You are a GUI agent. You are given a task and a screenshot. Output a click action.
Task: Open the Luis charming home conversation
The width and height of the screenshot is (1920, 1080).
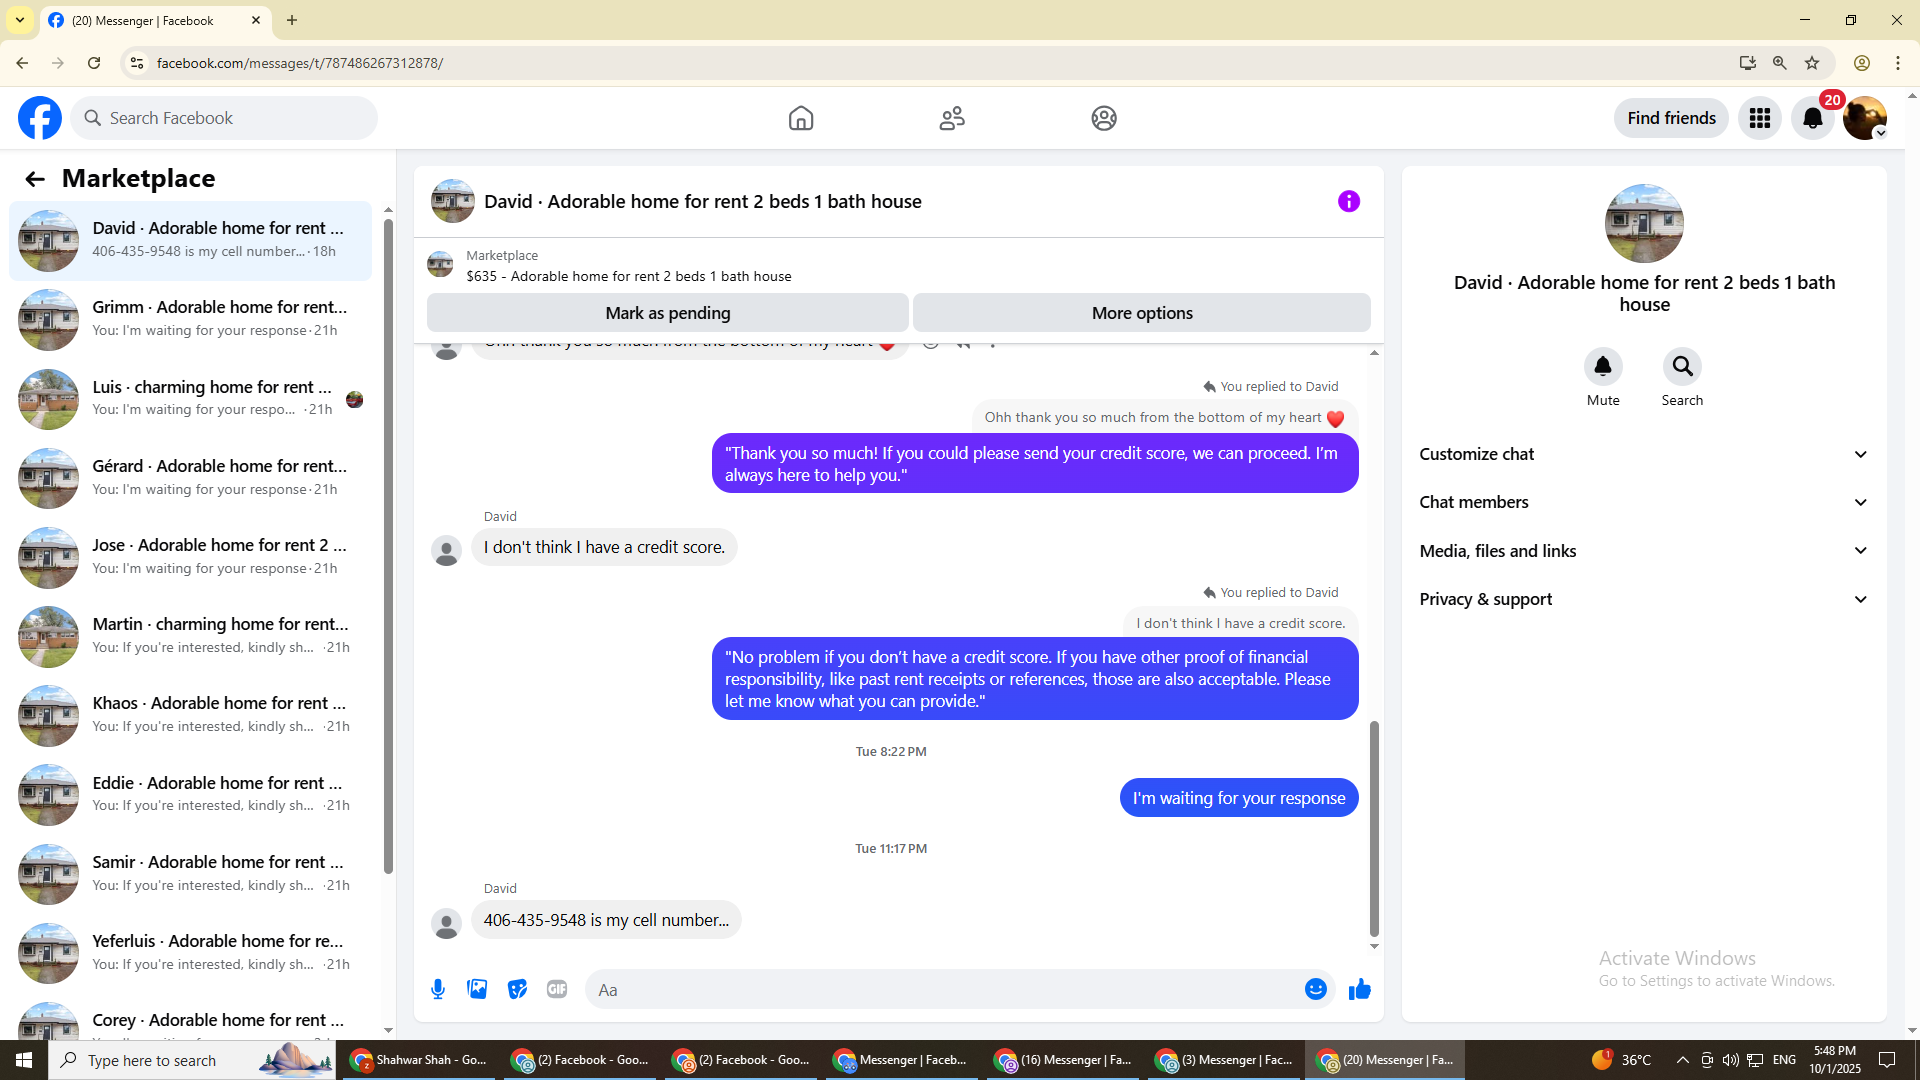pyautogui.click(x=190, y=398)
